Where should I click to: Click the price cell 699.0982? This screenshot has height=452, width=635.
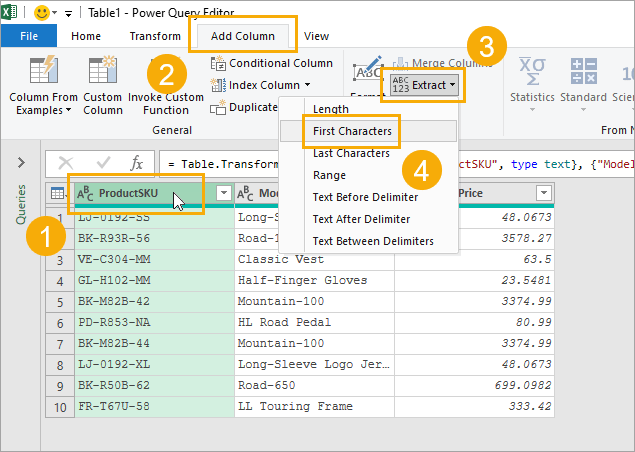tap(474, 386)
